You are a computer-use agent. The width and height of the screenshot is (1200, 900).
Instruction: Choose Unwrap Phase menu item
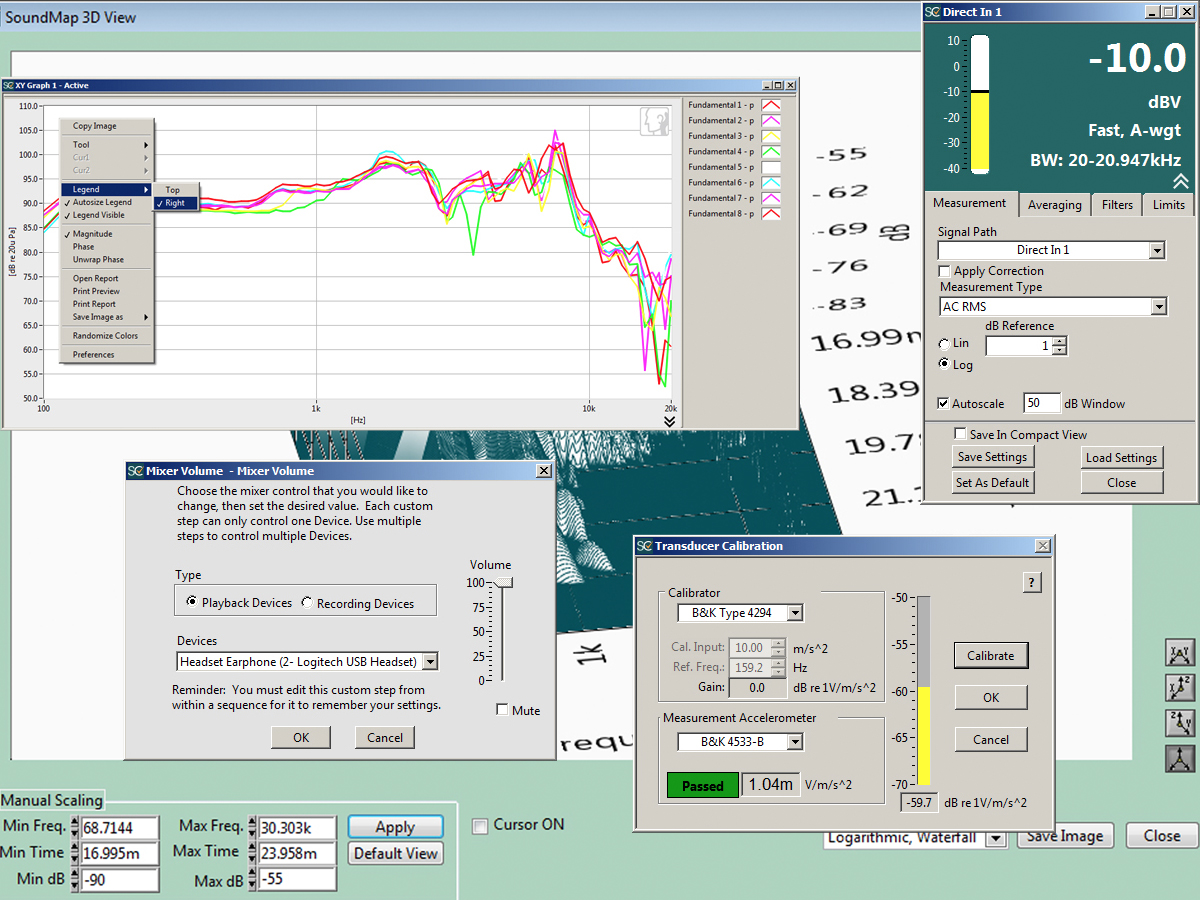[x=109, y=260]
